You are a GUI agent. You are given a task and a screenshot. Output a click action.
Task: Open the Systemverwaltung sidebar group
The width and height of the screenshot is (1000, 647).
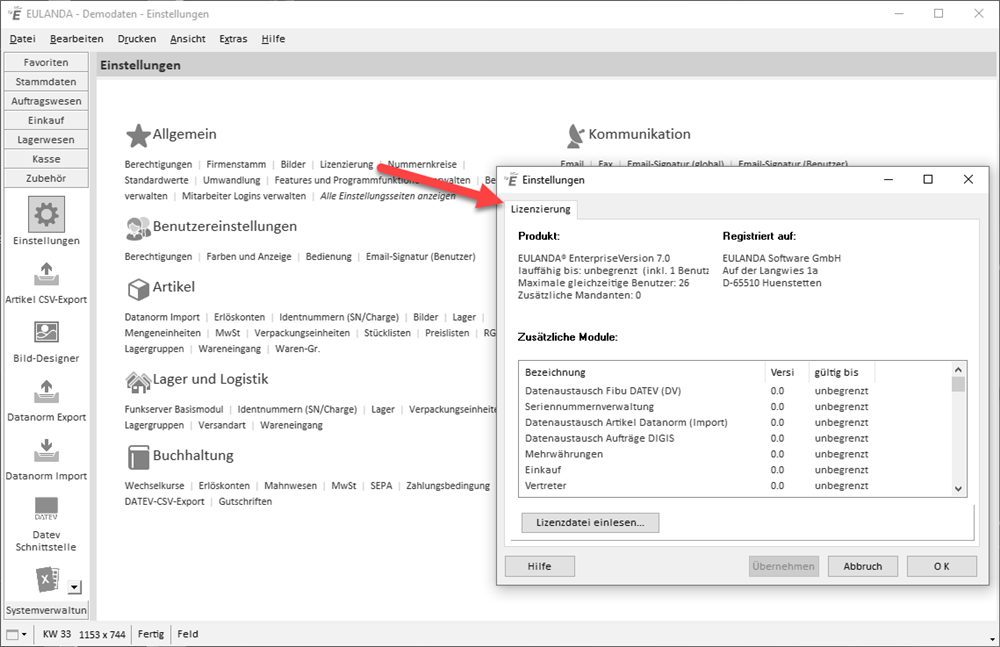coord(46,610)
